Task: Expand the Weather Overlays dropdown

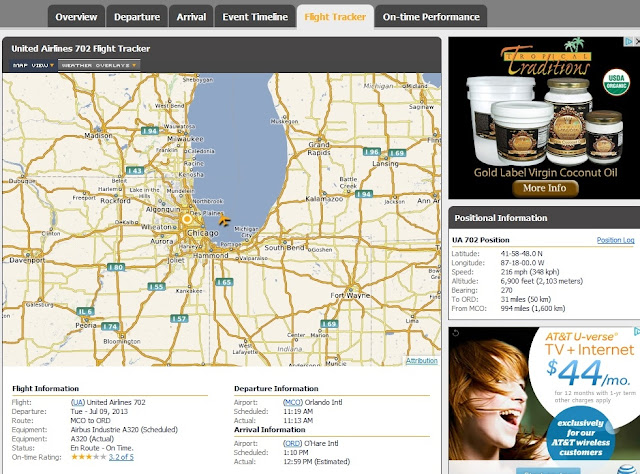Action: (x=99, y=65)
